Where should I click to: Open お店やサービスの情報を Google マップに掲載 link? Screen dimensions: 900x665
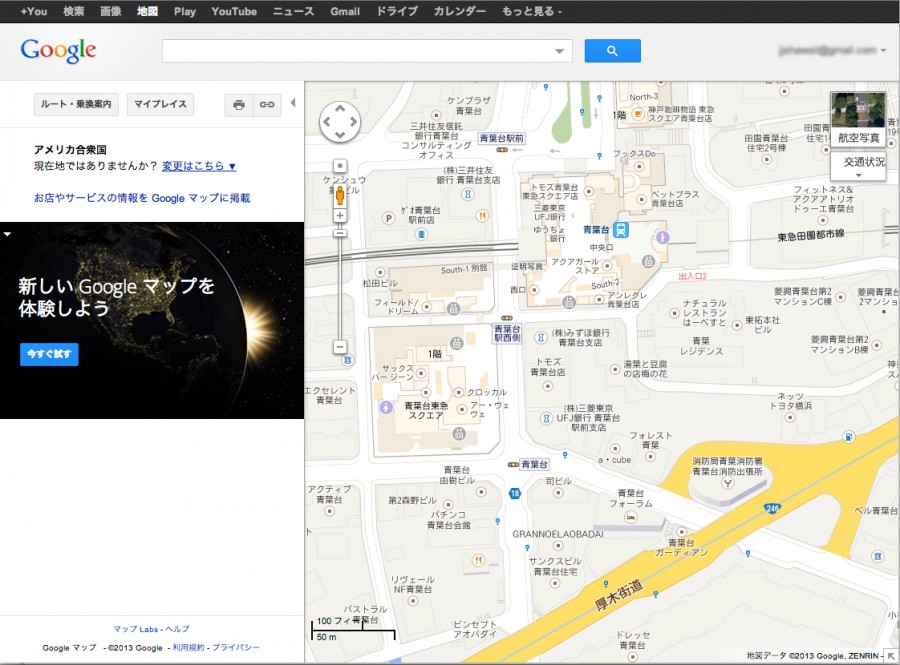142,198
